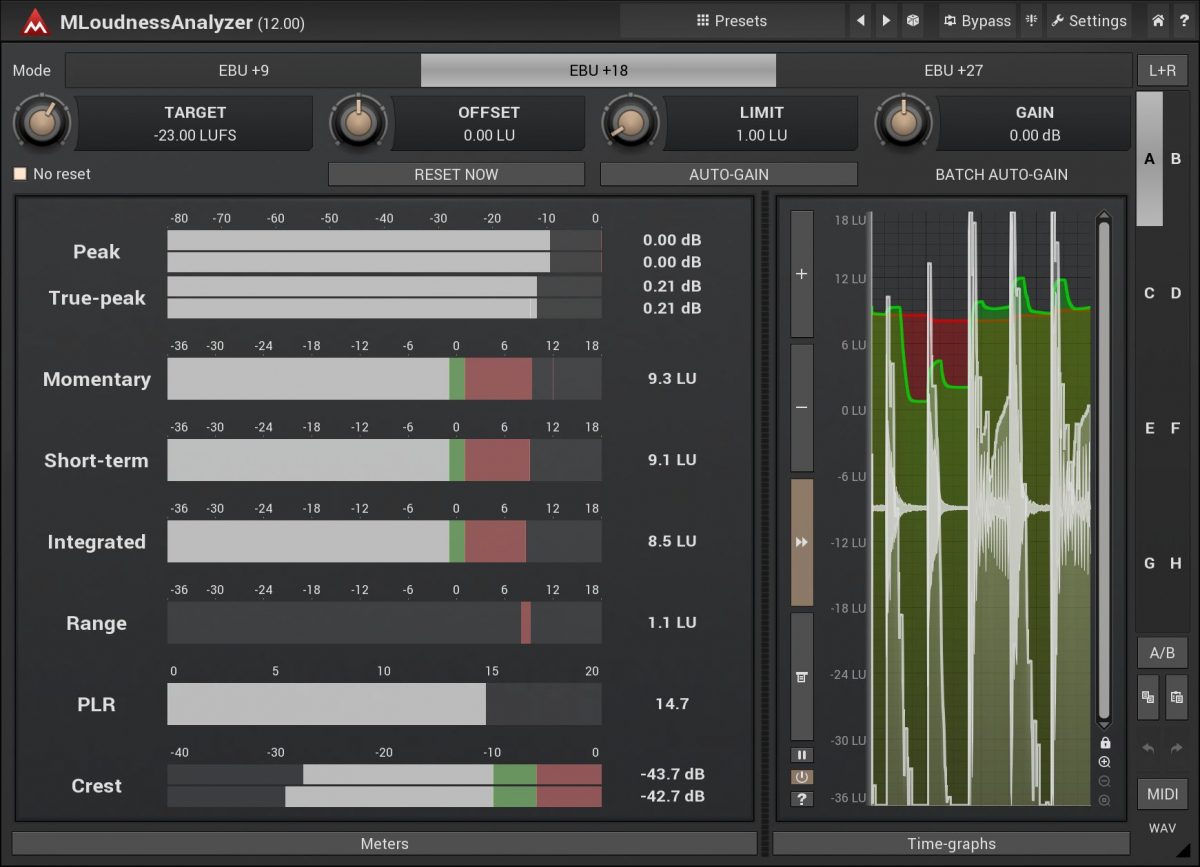Click the WAV label
Screen dimensions: 1200x867
[x=1162, y=828]
